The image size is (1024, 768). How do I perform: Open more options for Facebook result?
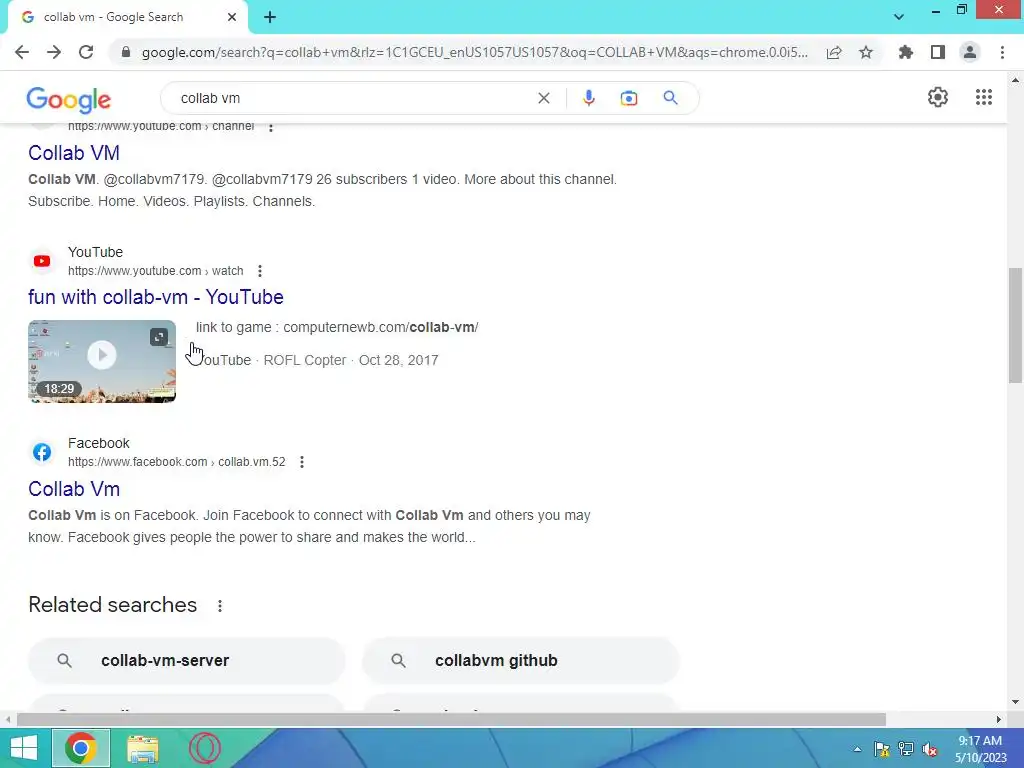point(302,462)
